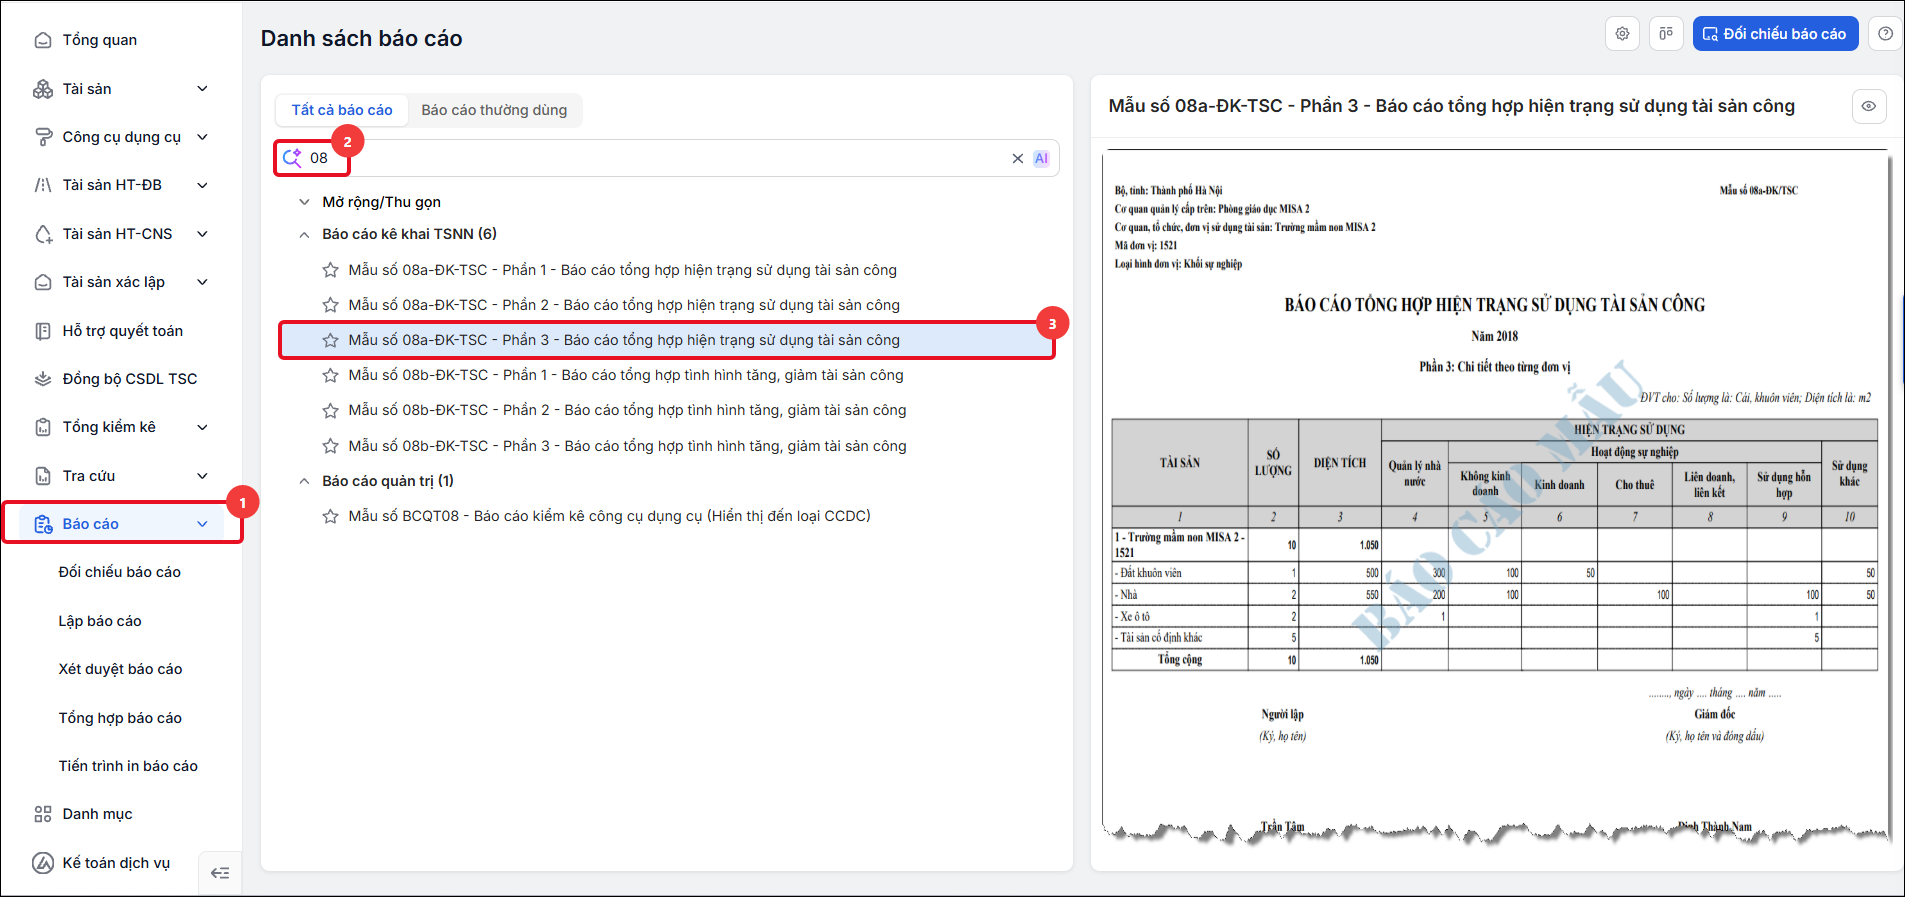Collapse the Báo cáo menu chevron
The height and width of the screenshot is (897, 1905).
click(202, 524)
